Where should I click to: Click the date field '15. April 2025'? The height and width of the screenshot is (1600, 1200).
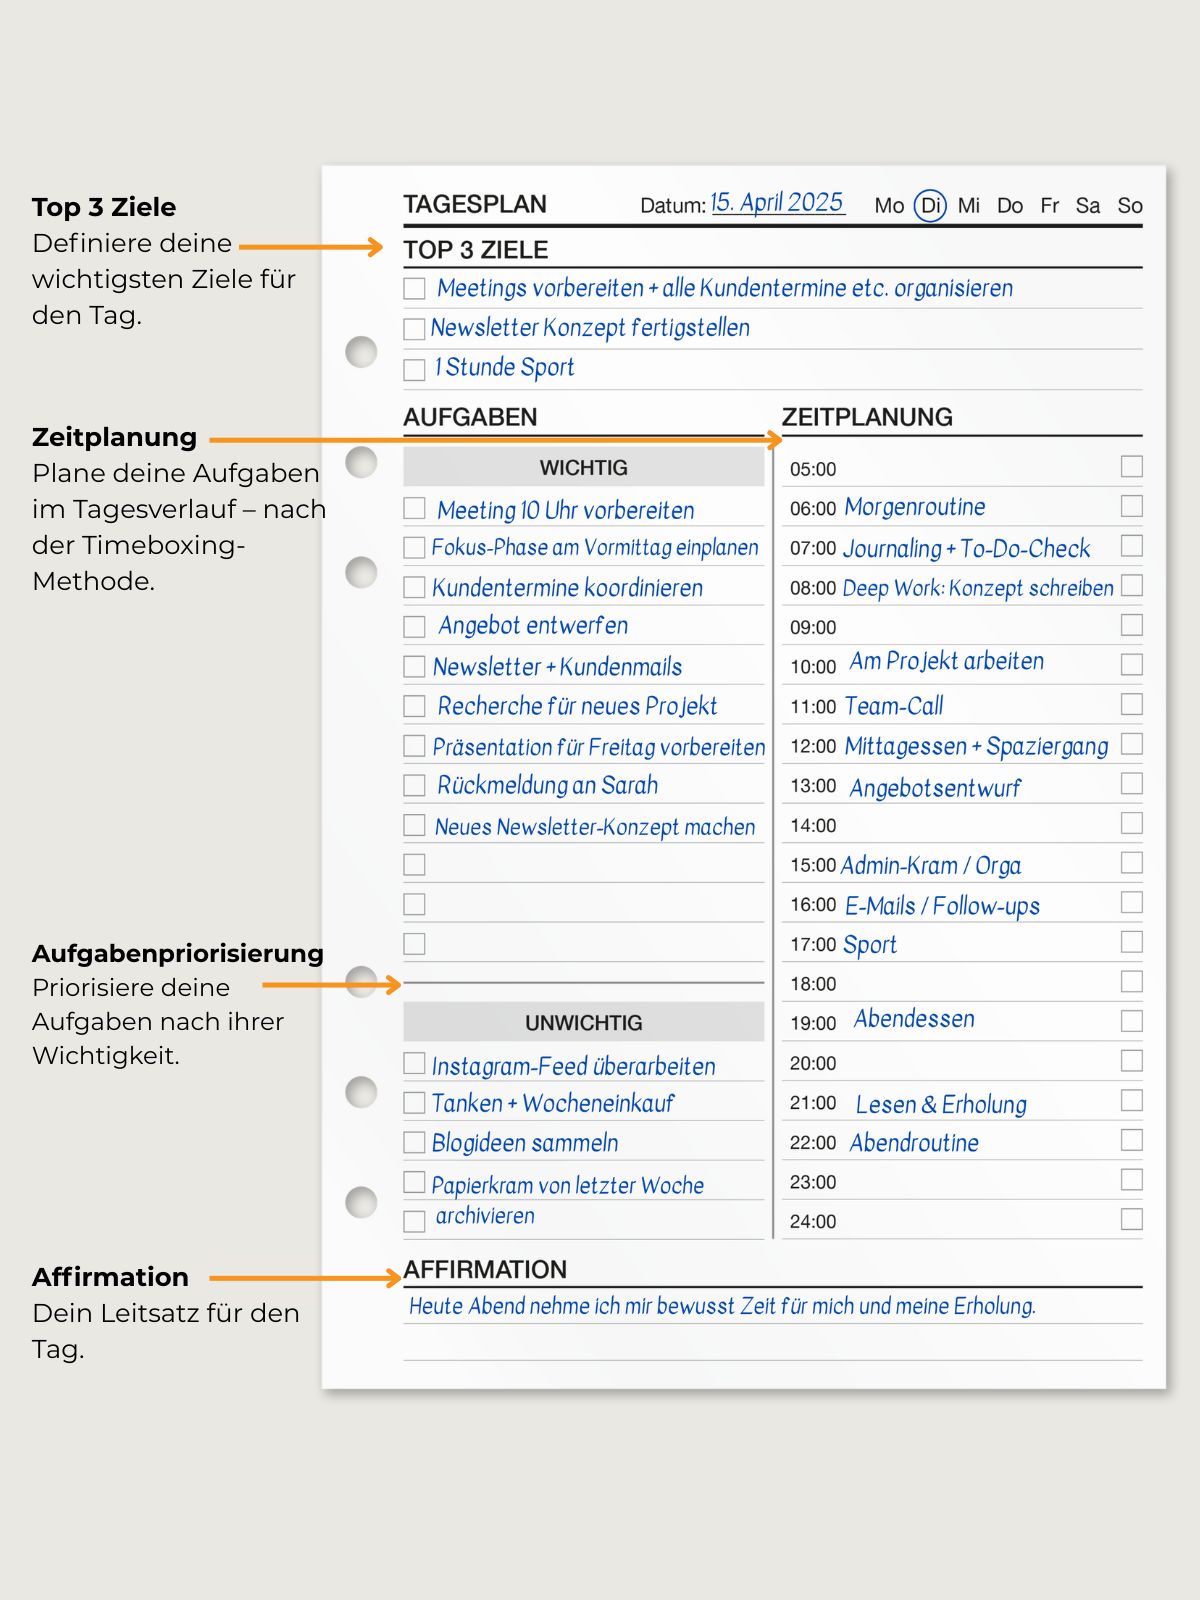[x=777, y=203]
